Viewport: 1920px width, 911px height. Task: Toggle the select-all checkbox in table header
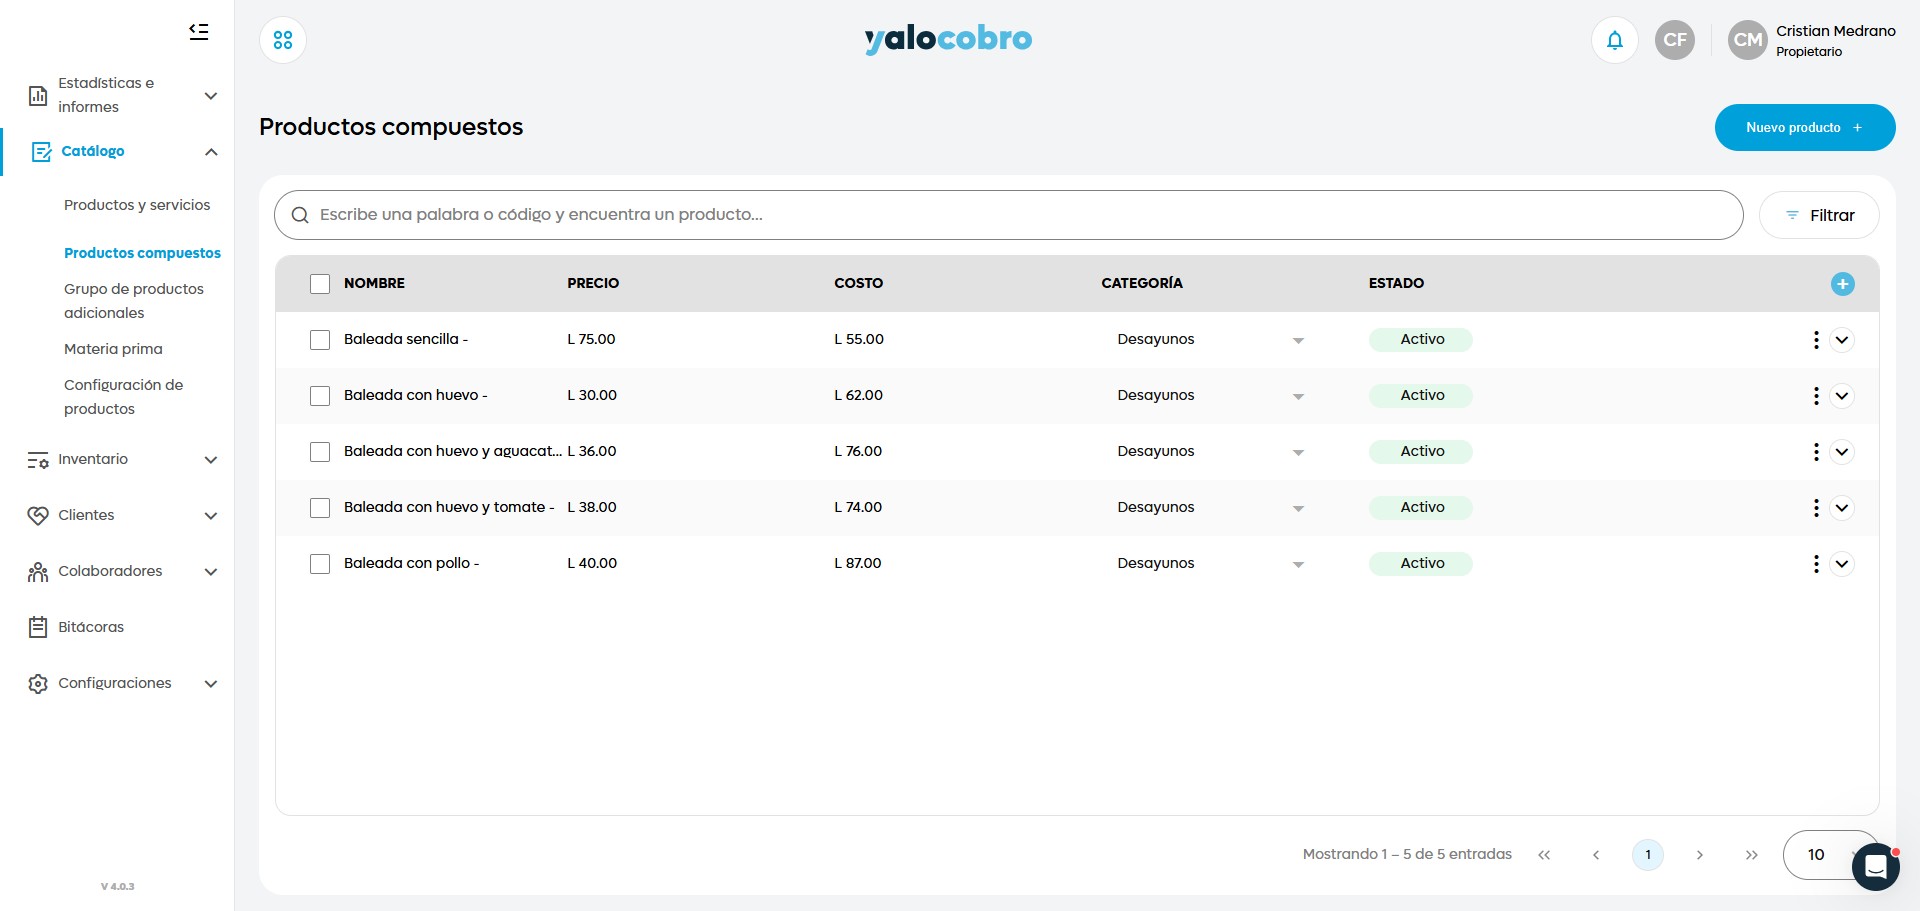click(320, 284)
